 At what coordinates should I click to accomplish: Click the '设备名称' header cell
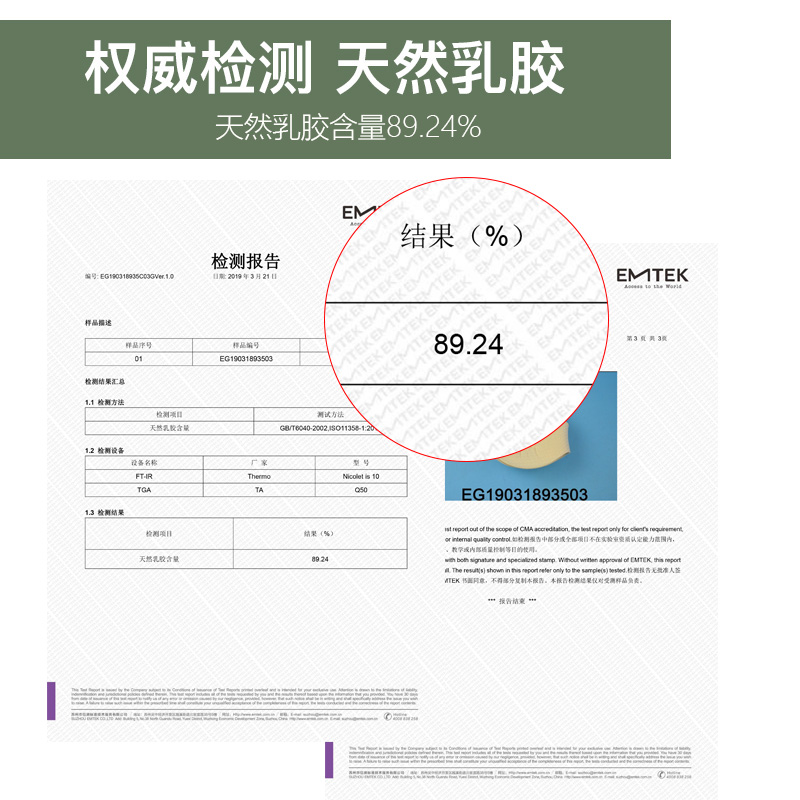(x=144, y=463)
